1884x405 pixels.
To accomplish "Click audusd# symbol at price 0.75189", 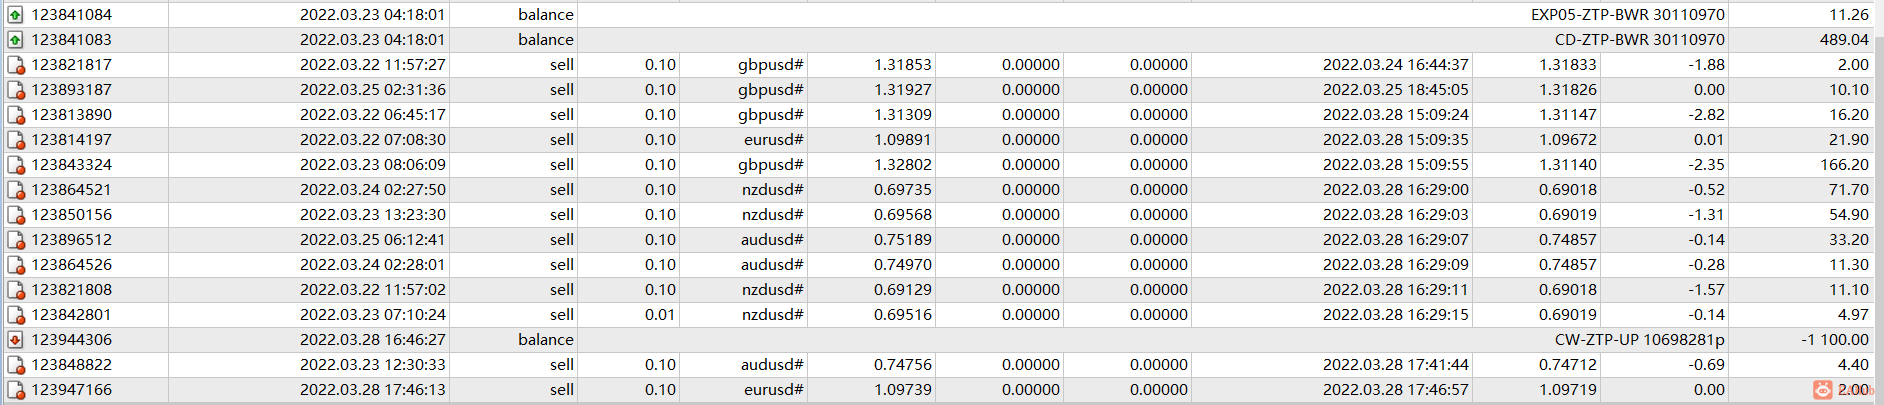I will tap(772, 239).
